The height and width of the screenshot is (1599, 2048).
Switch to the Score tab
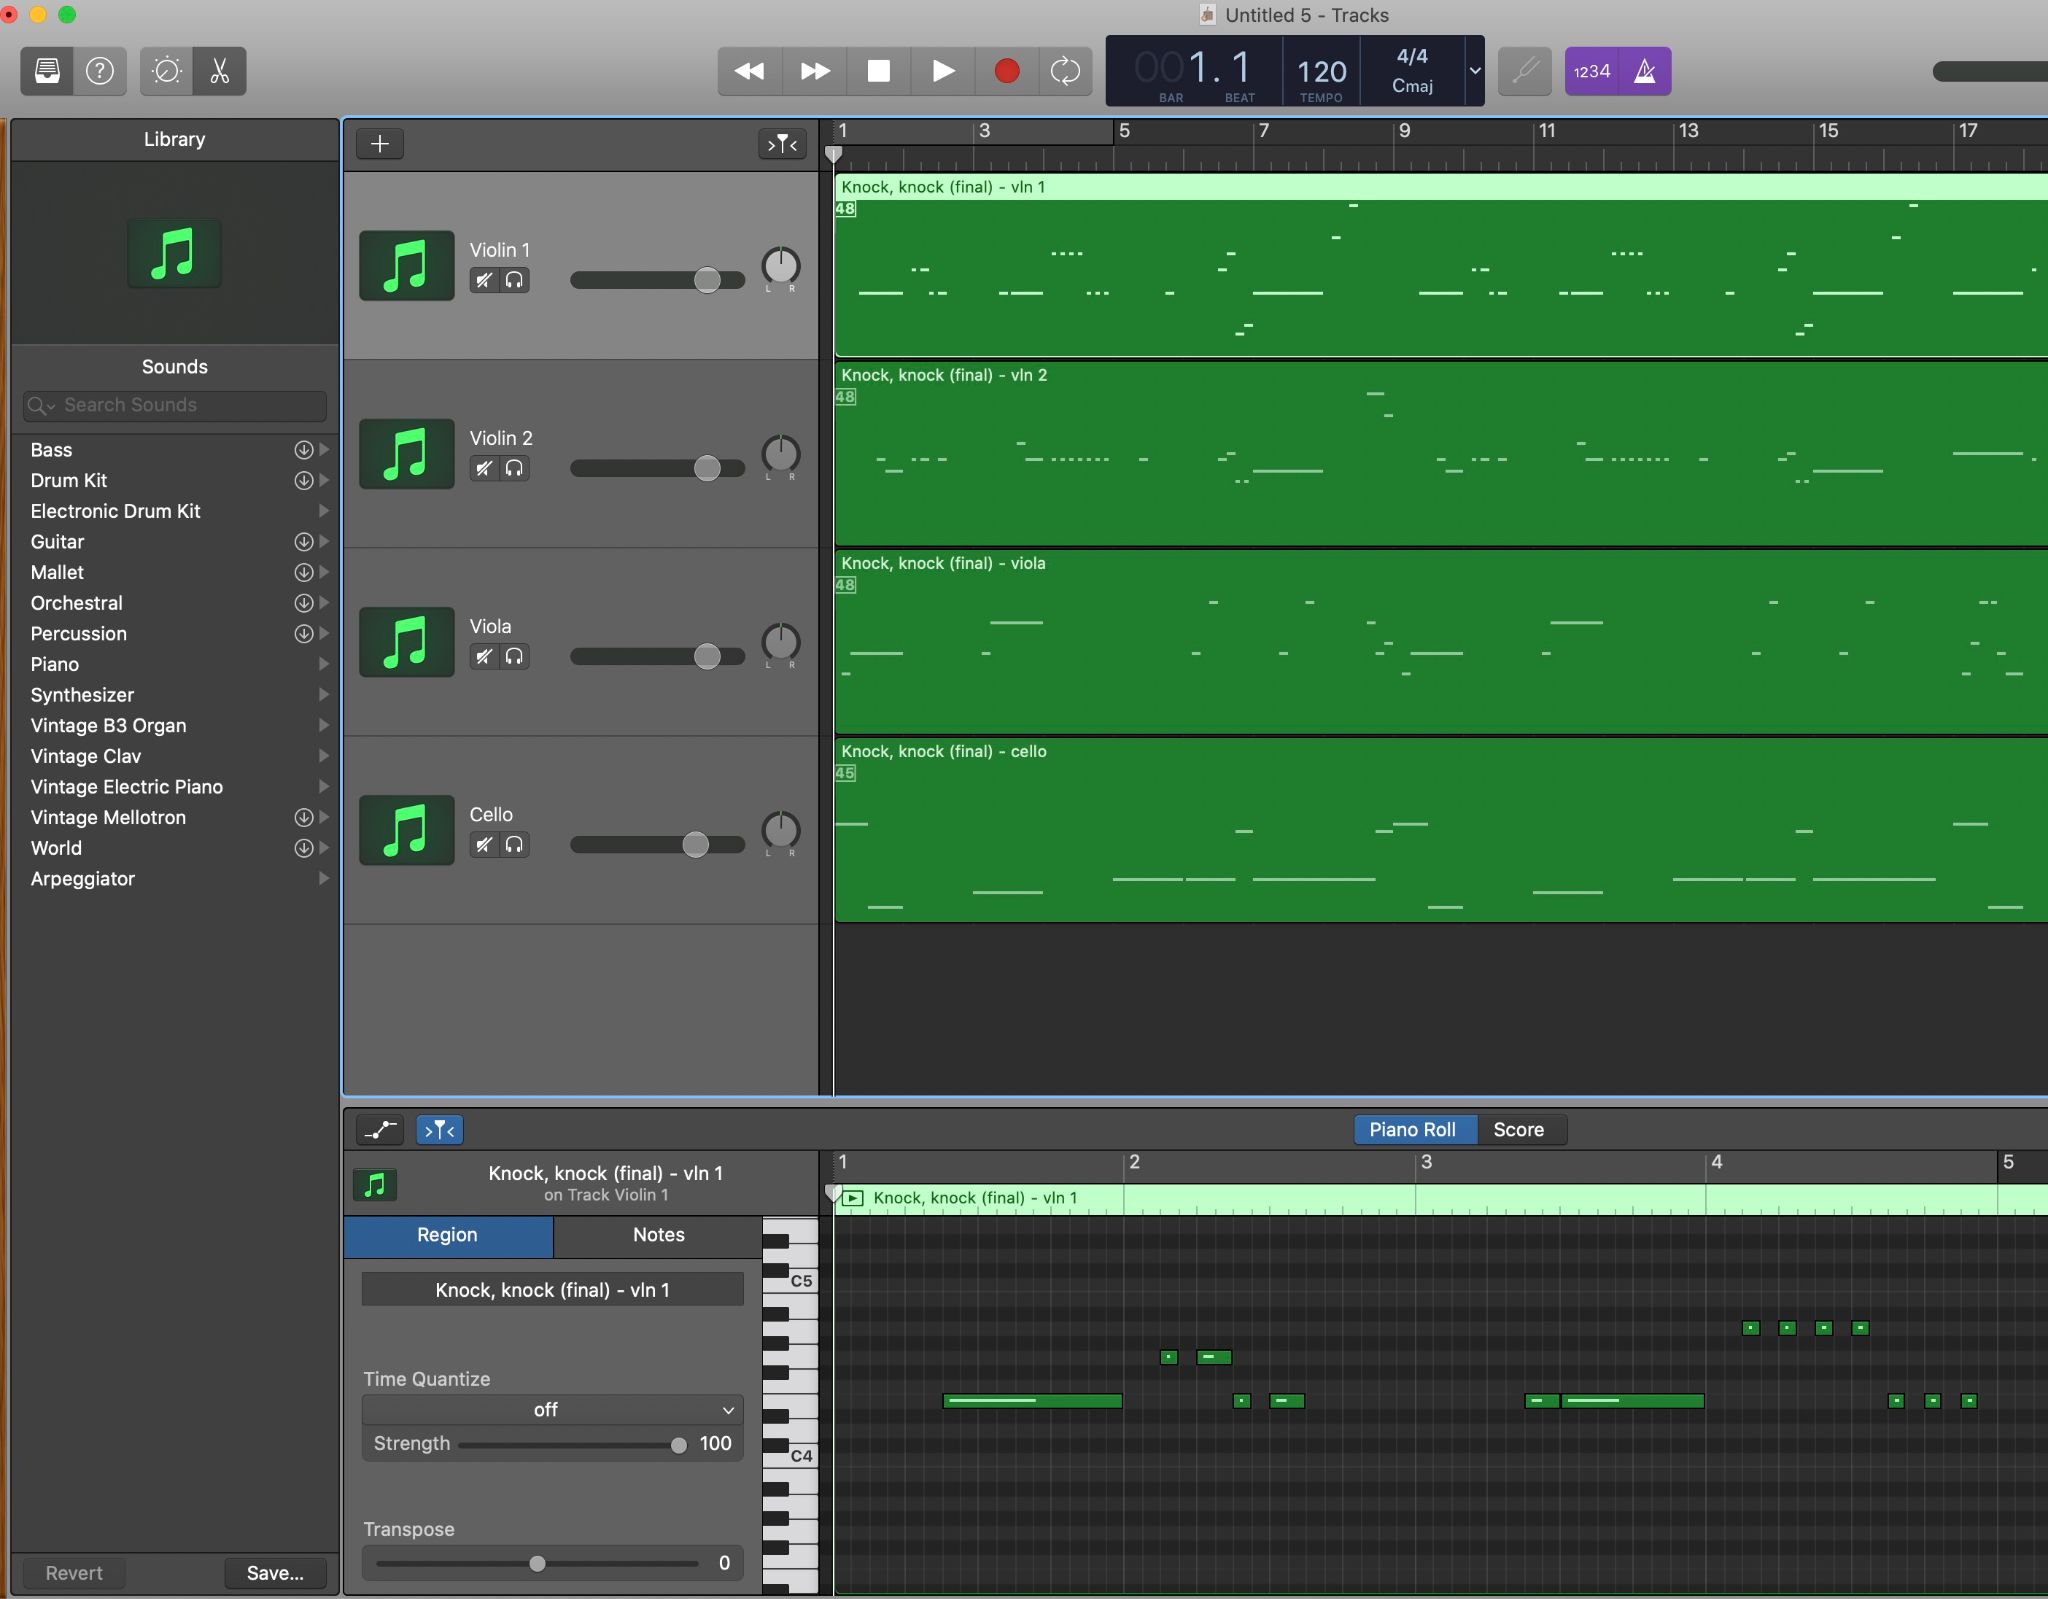[1518, 1130]
